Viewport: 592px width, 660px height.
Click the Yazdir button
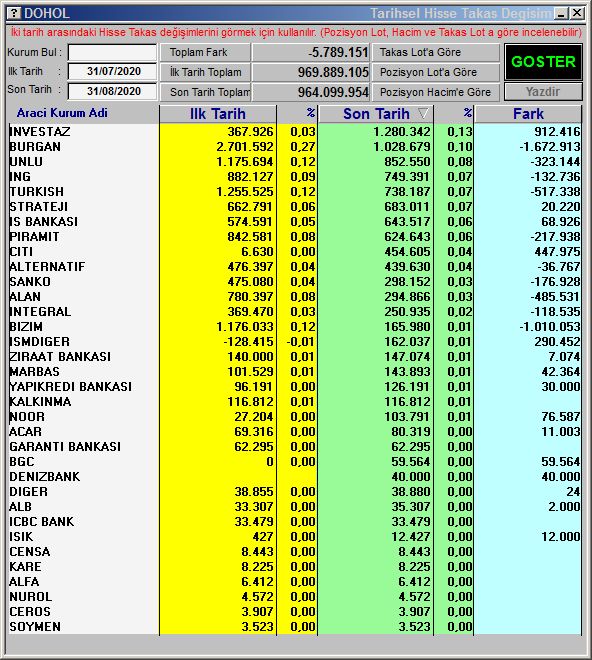tap(543, 91)
